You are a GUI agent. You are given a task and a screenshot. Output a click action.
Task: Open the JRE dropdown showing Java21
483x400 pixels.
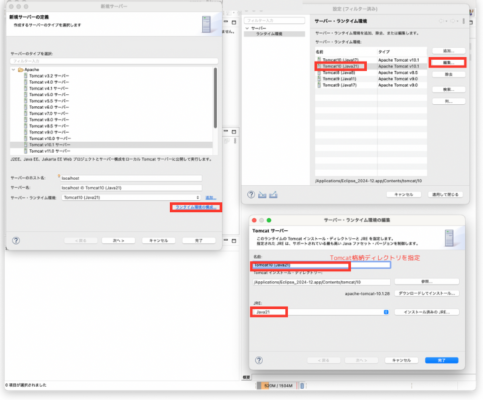(321, 312)
